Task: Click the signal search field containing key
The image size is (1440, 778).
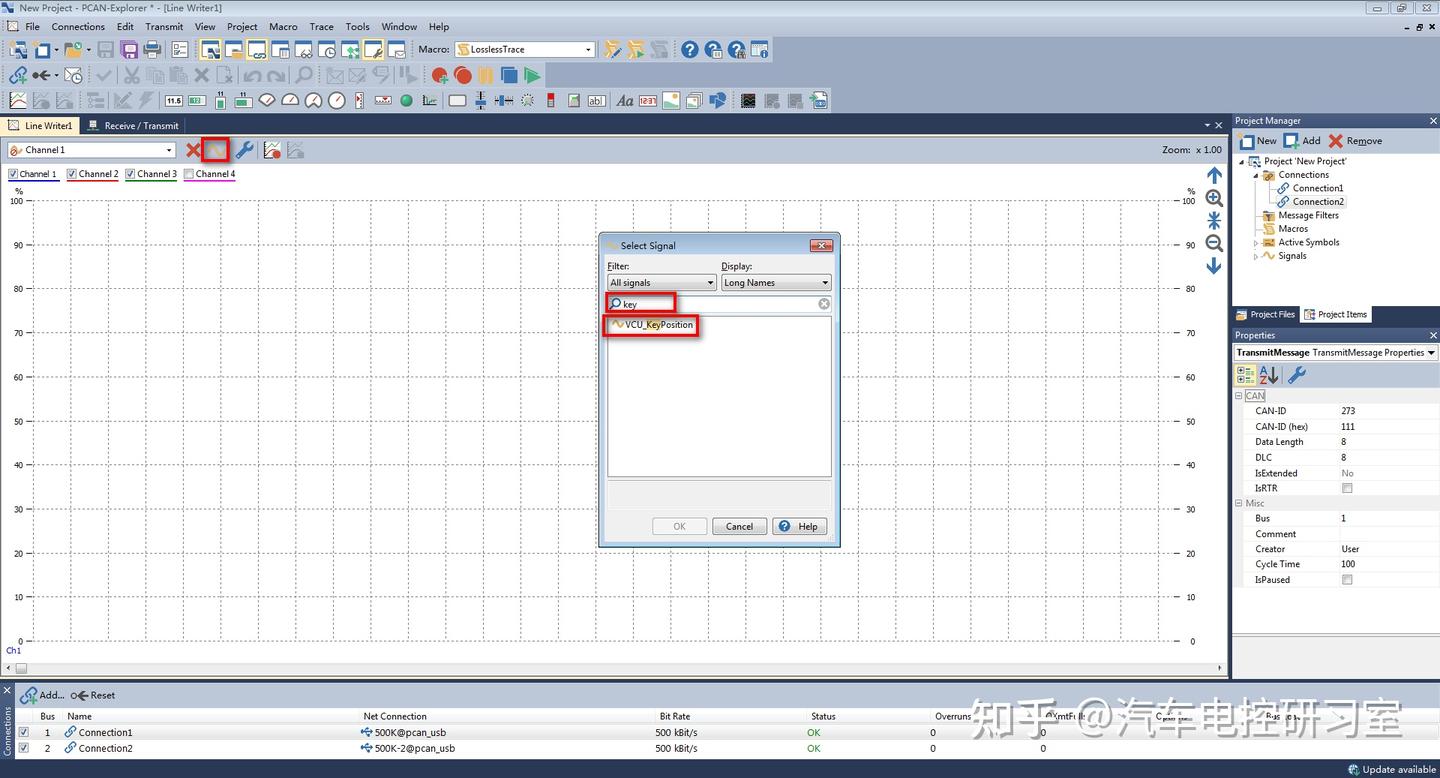Action: pos(720,304)
